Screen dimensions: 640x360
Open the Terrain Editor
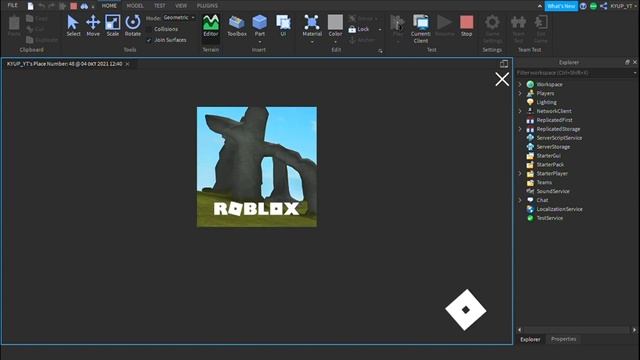211,25
